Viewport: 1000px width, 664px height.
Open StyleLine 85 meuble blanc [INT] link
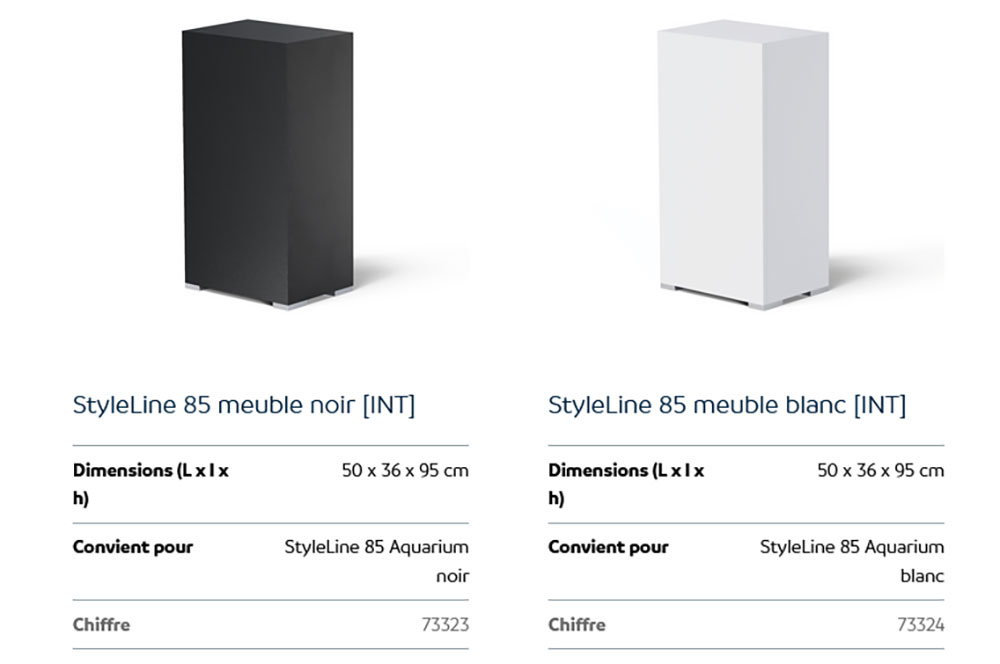point(727,405)
